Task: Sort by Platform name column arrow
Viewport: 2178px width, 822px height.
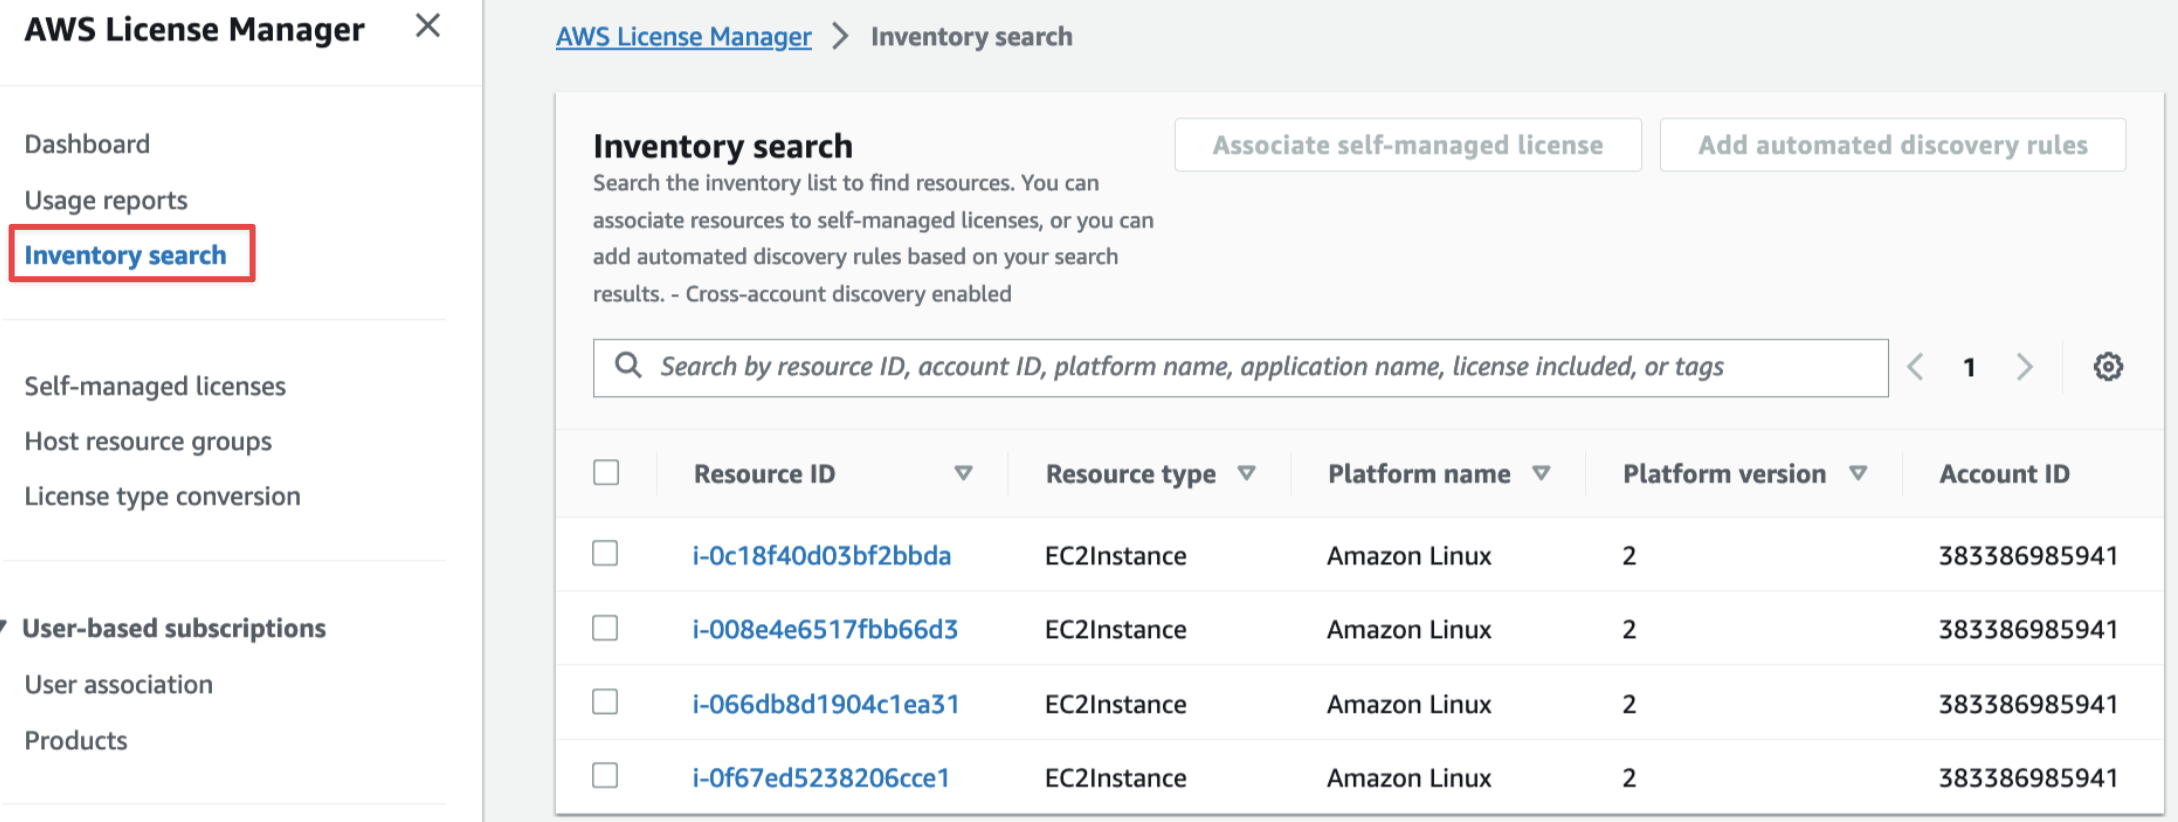Action: click(1541, 473)
